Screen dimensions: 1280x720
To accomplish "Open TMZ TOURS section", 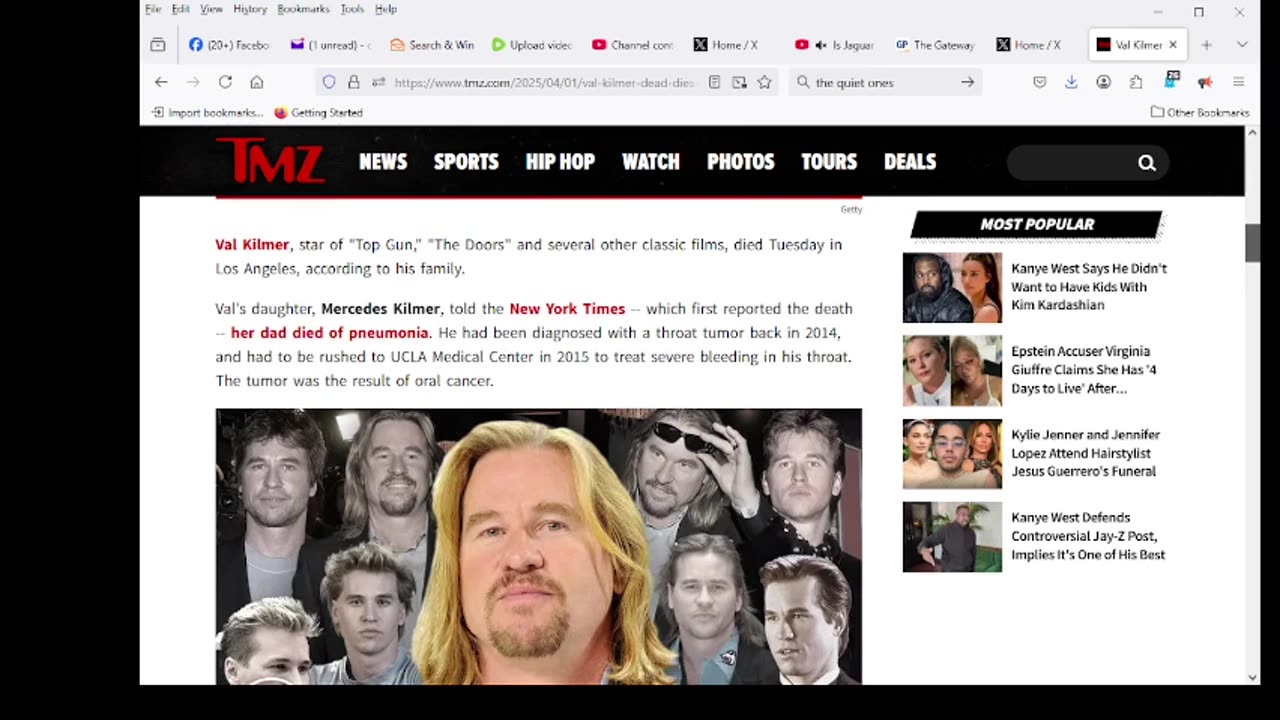I will pos(829,162).
